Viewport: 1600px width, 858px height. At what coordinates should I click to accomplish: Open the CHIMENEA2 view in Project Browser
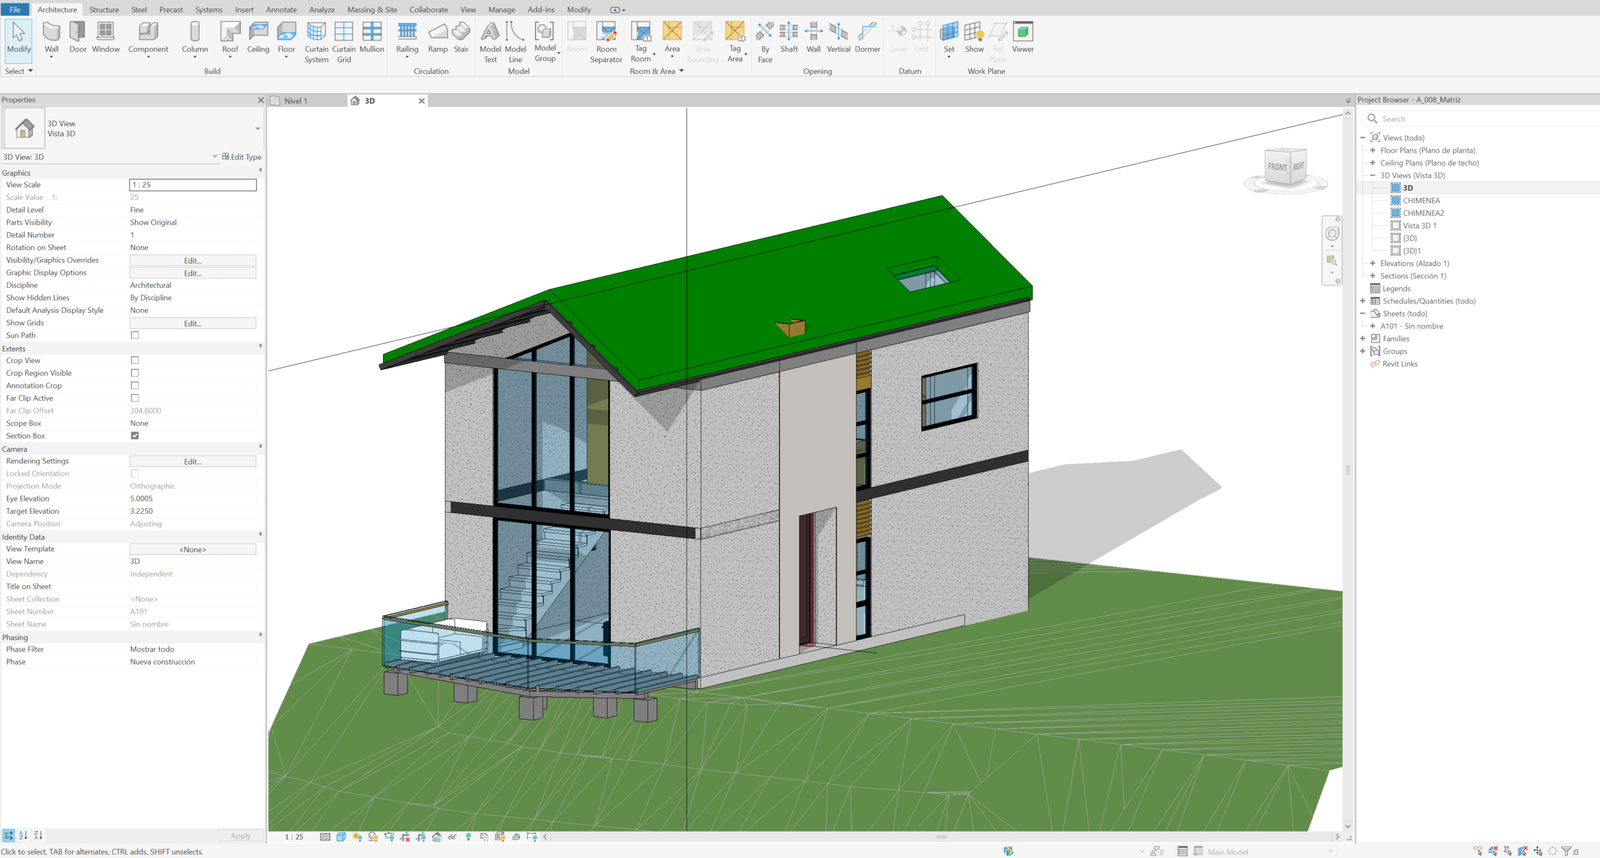[x=1423, y=213]
